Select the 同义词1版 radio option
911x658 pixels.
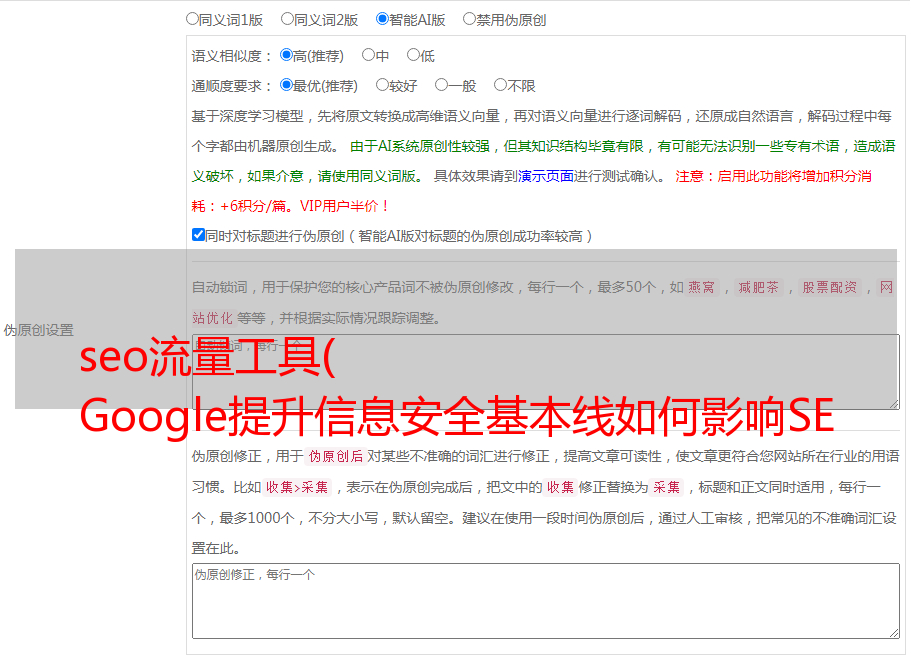pyautogui.click(x=192, y=19)
